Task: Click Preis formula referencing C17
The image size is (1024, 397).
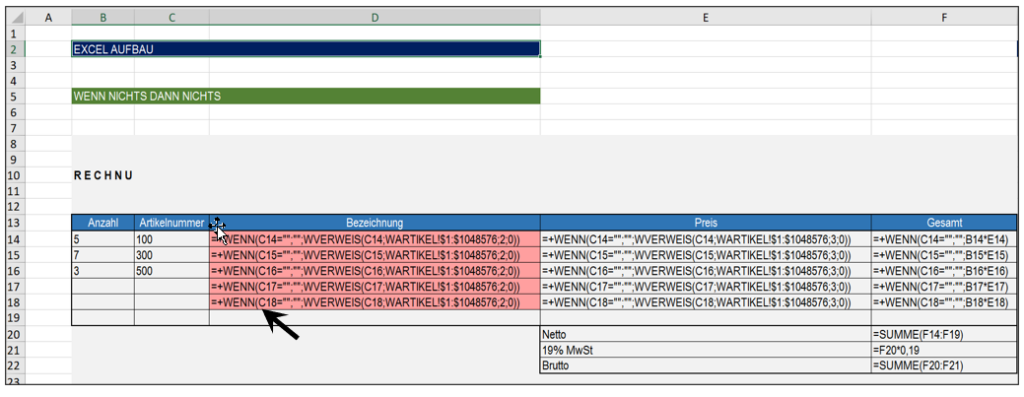Action: pyautogui.click(x=705, y=286)
